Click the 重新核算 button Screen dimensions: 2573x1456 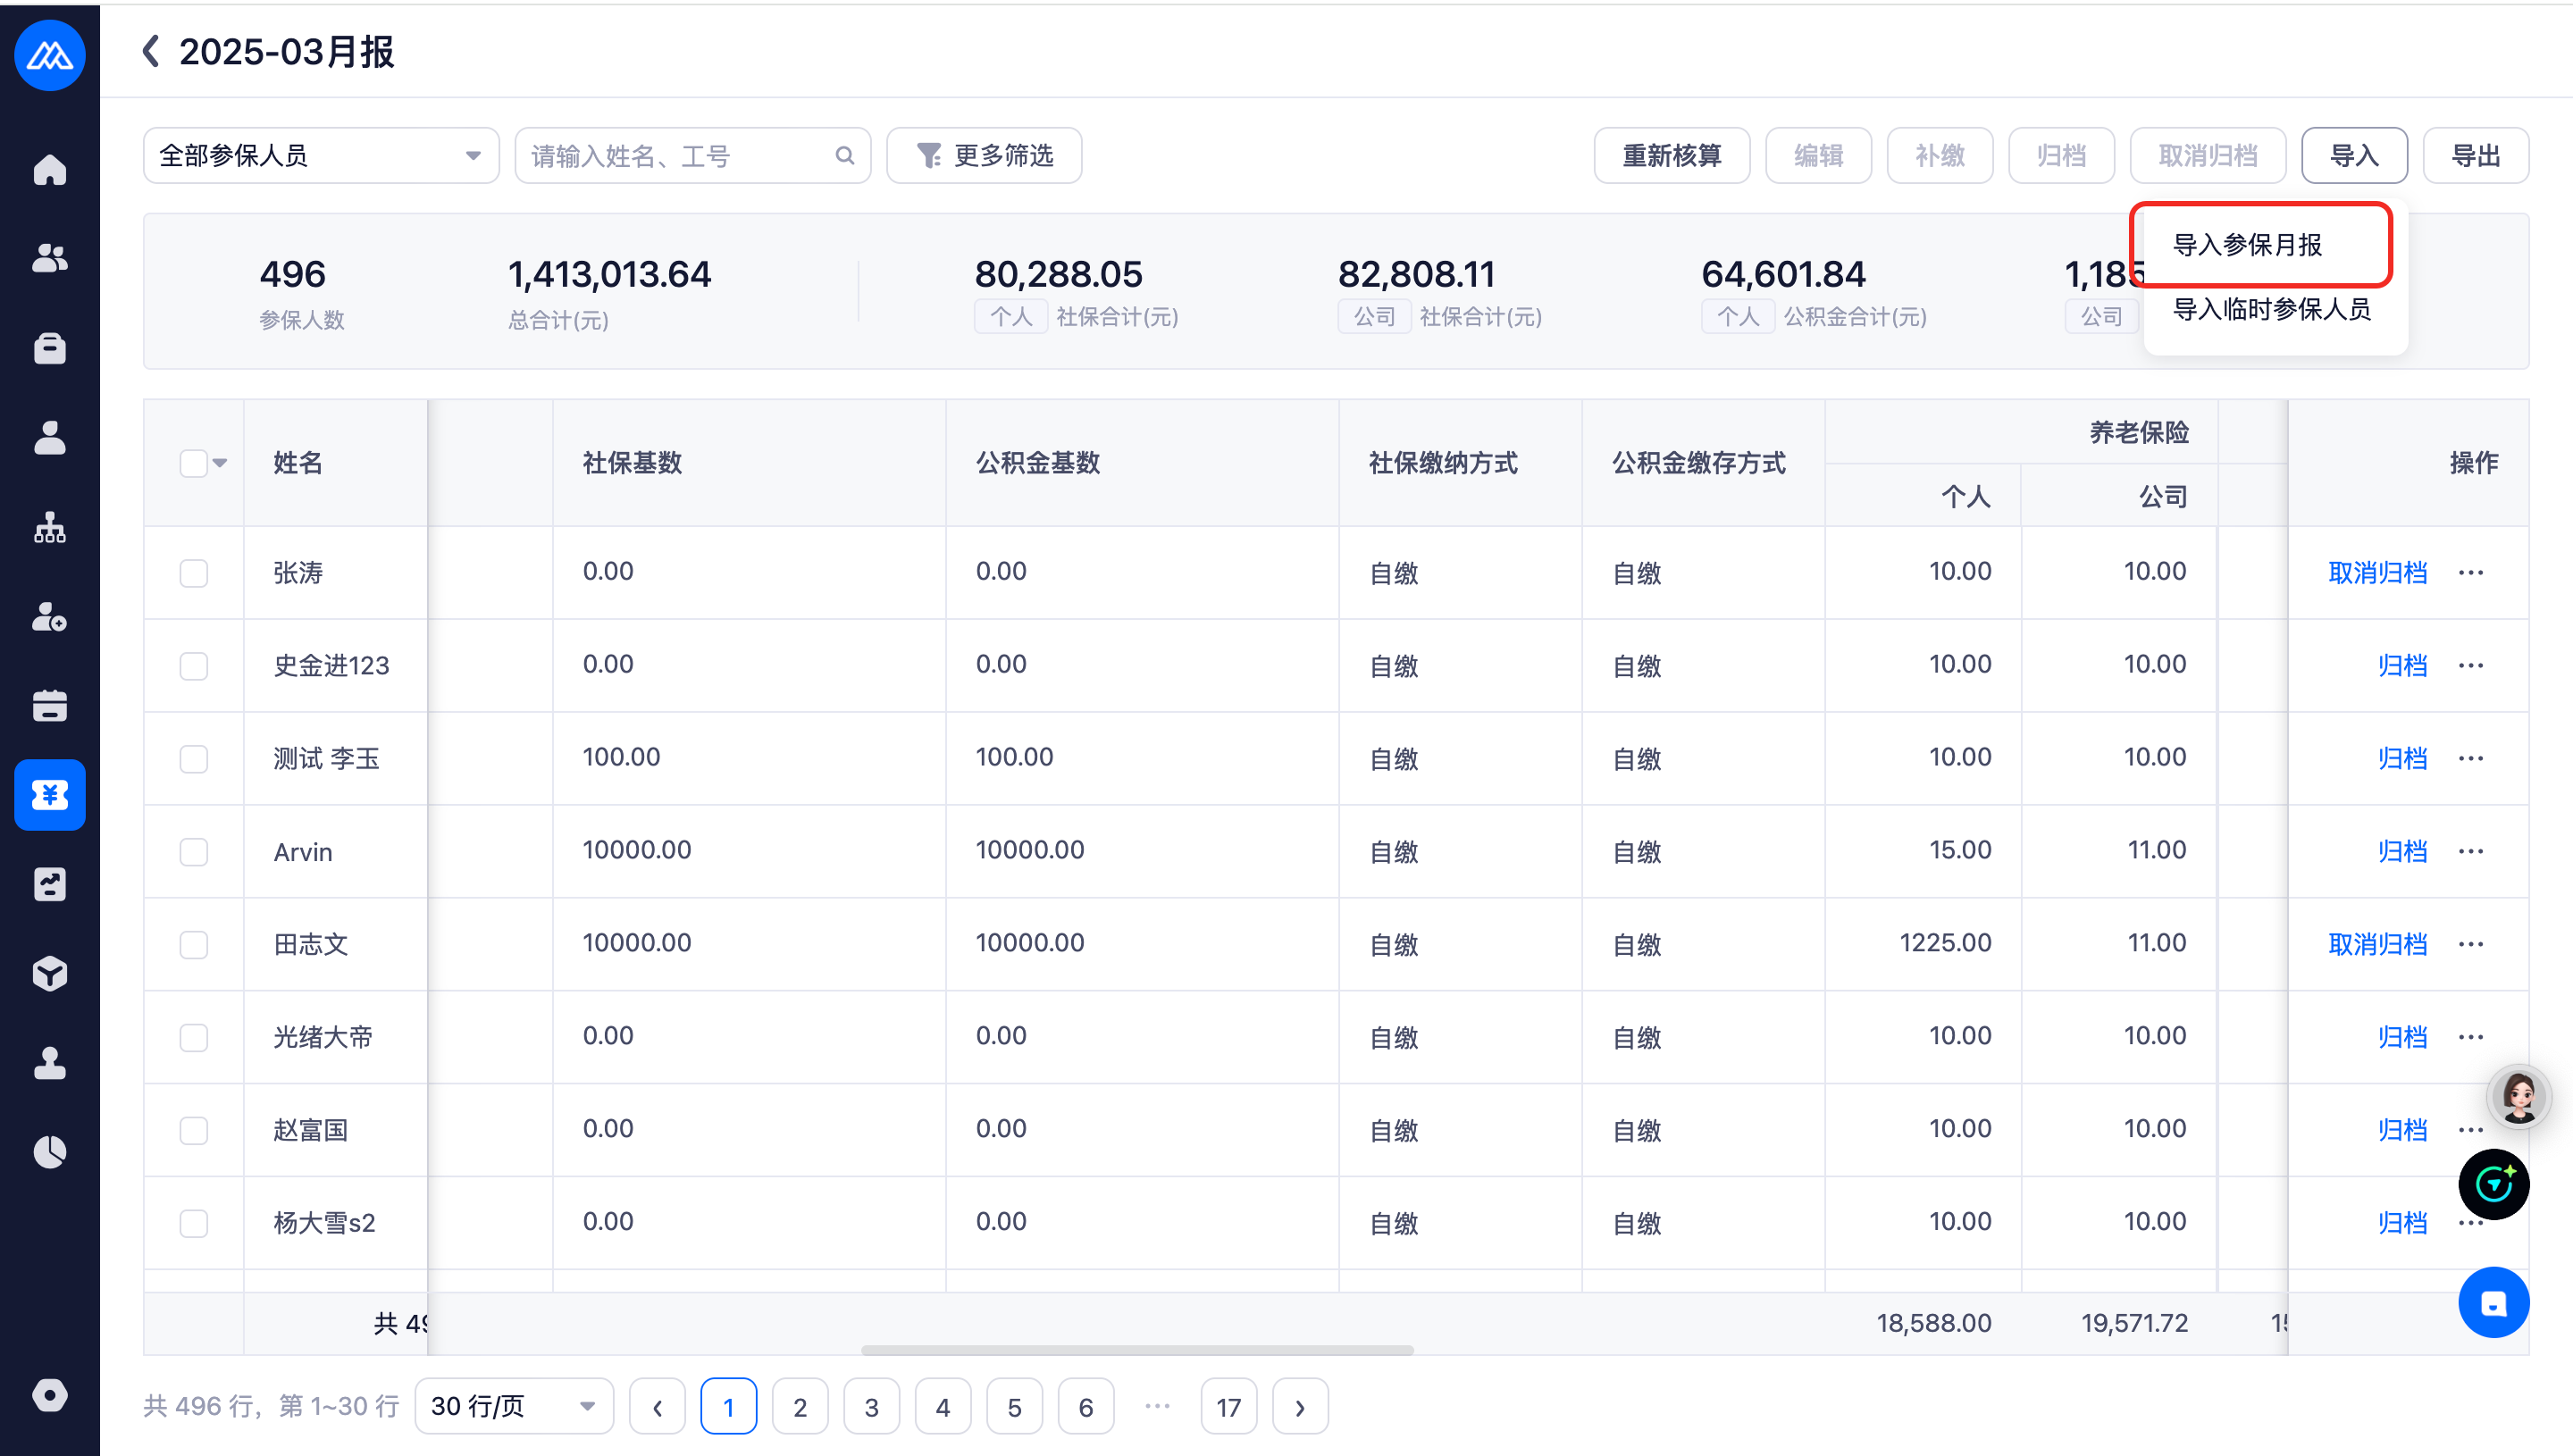point(1671,156)
